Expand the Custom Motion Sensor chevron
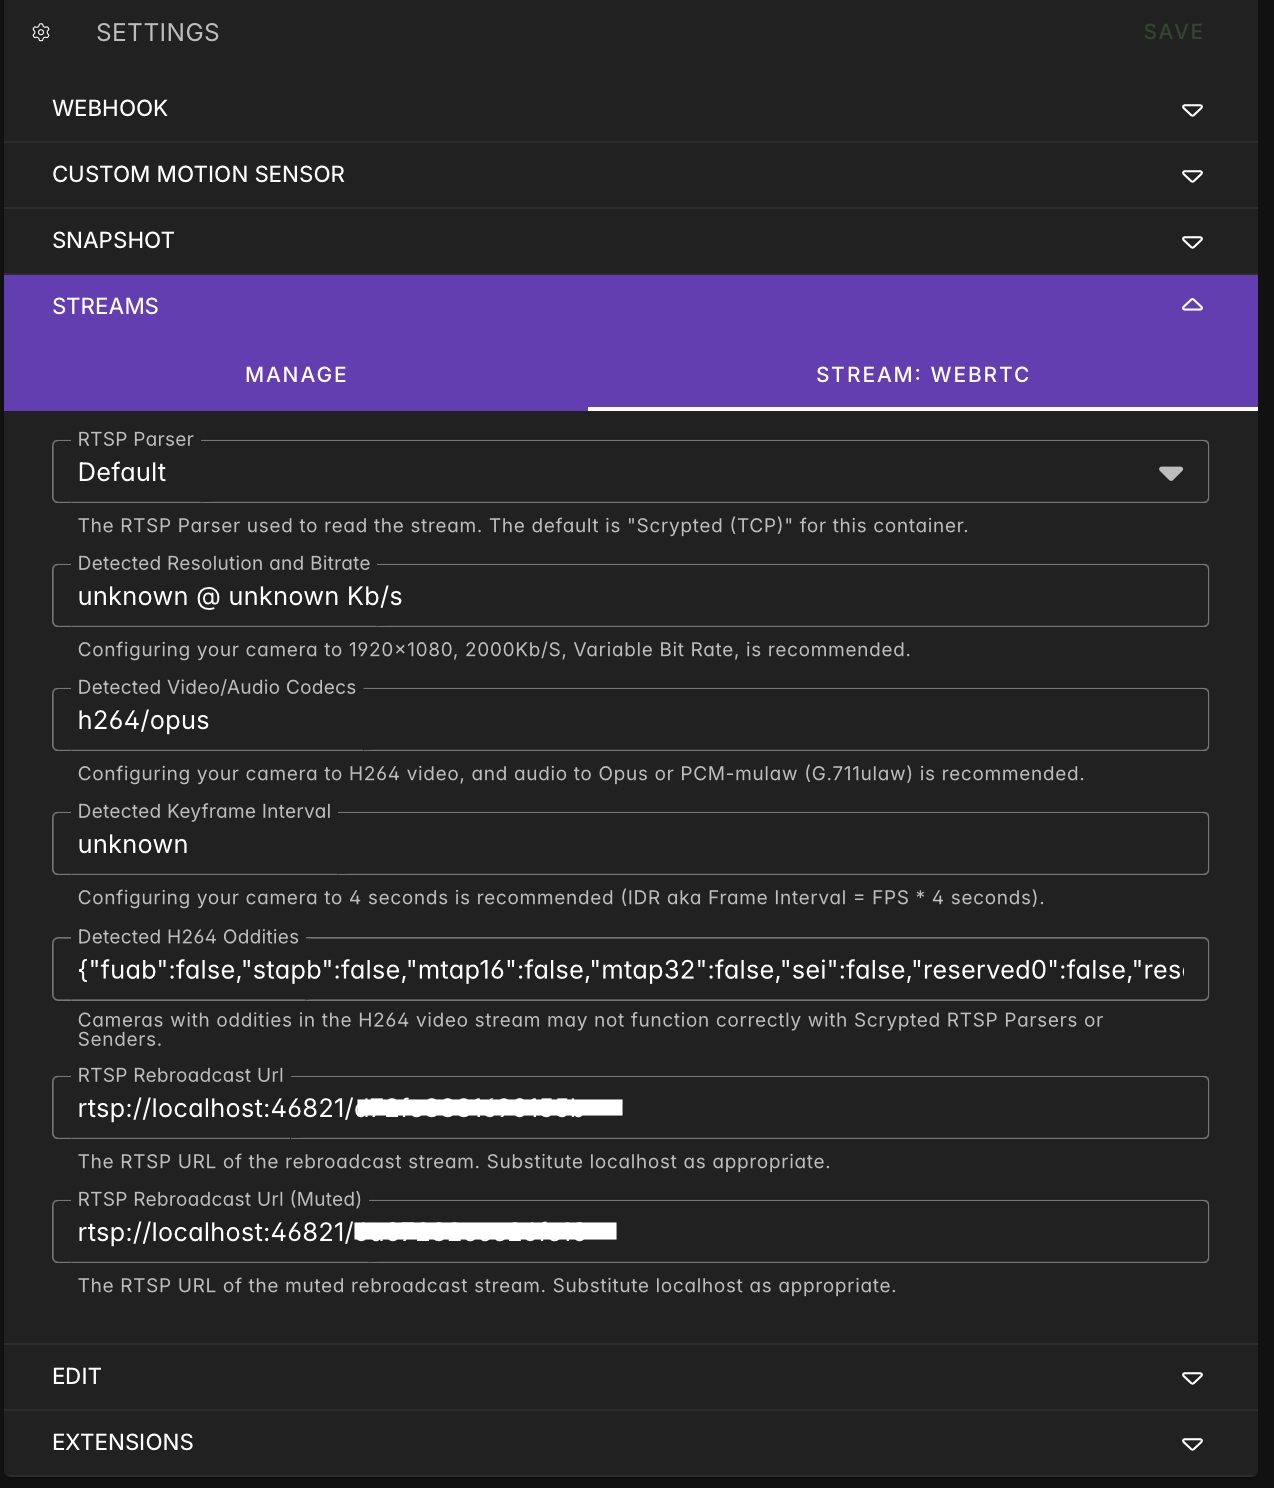Screen dimensions: 1274x1488 pyautogui.click(x=1192, y=175)
